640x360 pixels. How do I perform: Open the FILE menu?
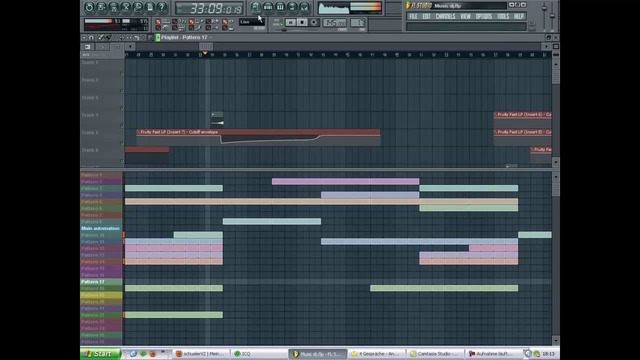(413, 16)
